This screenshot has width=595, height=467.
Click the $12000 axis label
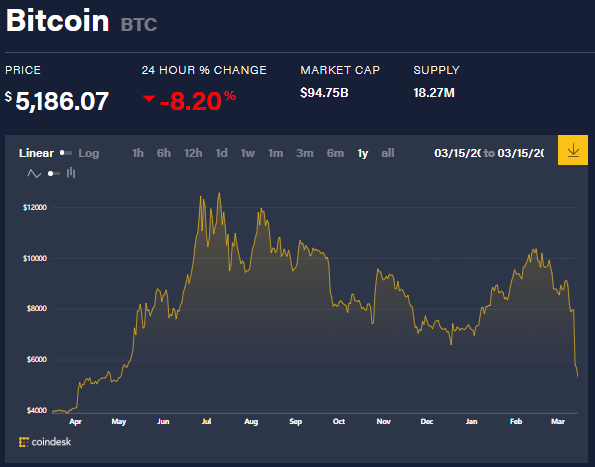tap(35, 208)
